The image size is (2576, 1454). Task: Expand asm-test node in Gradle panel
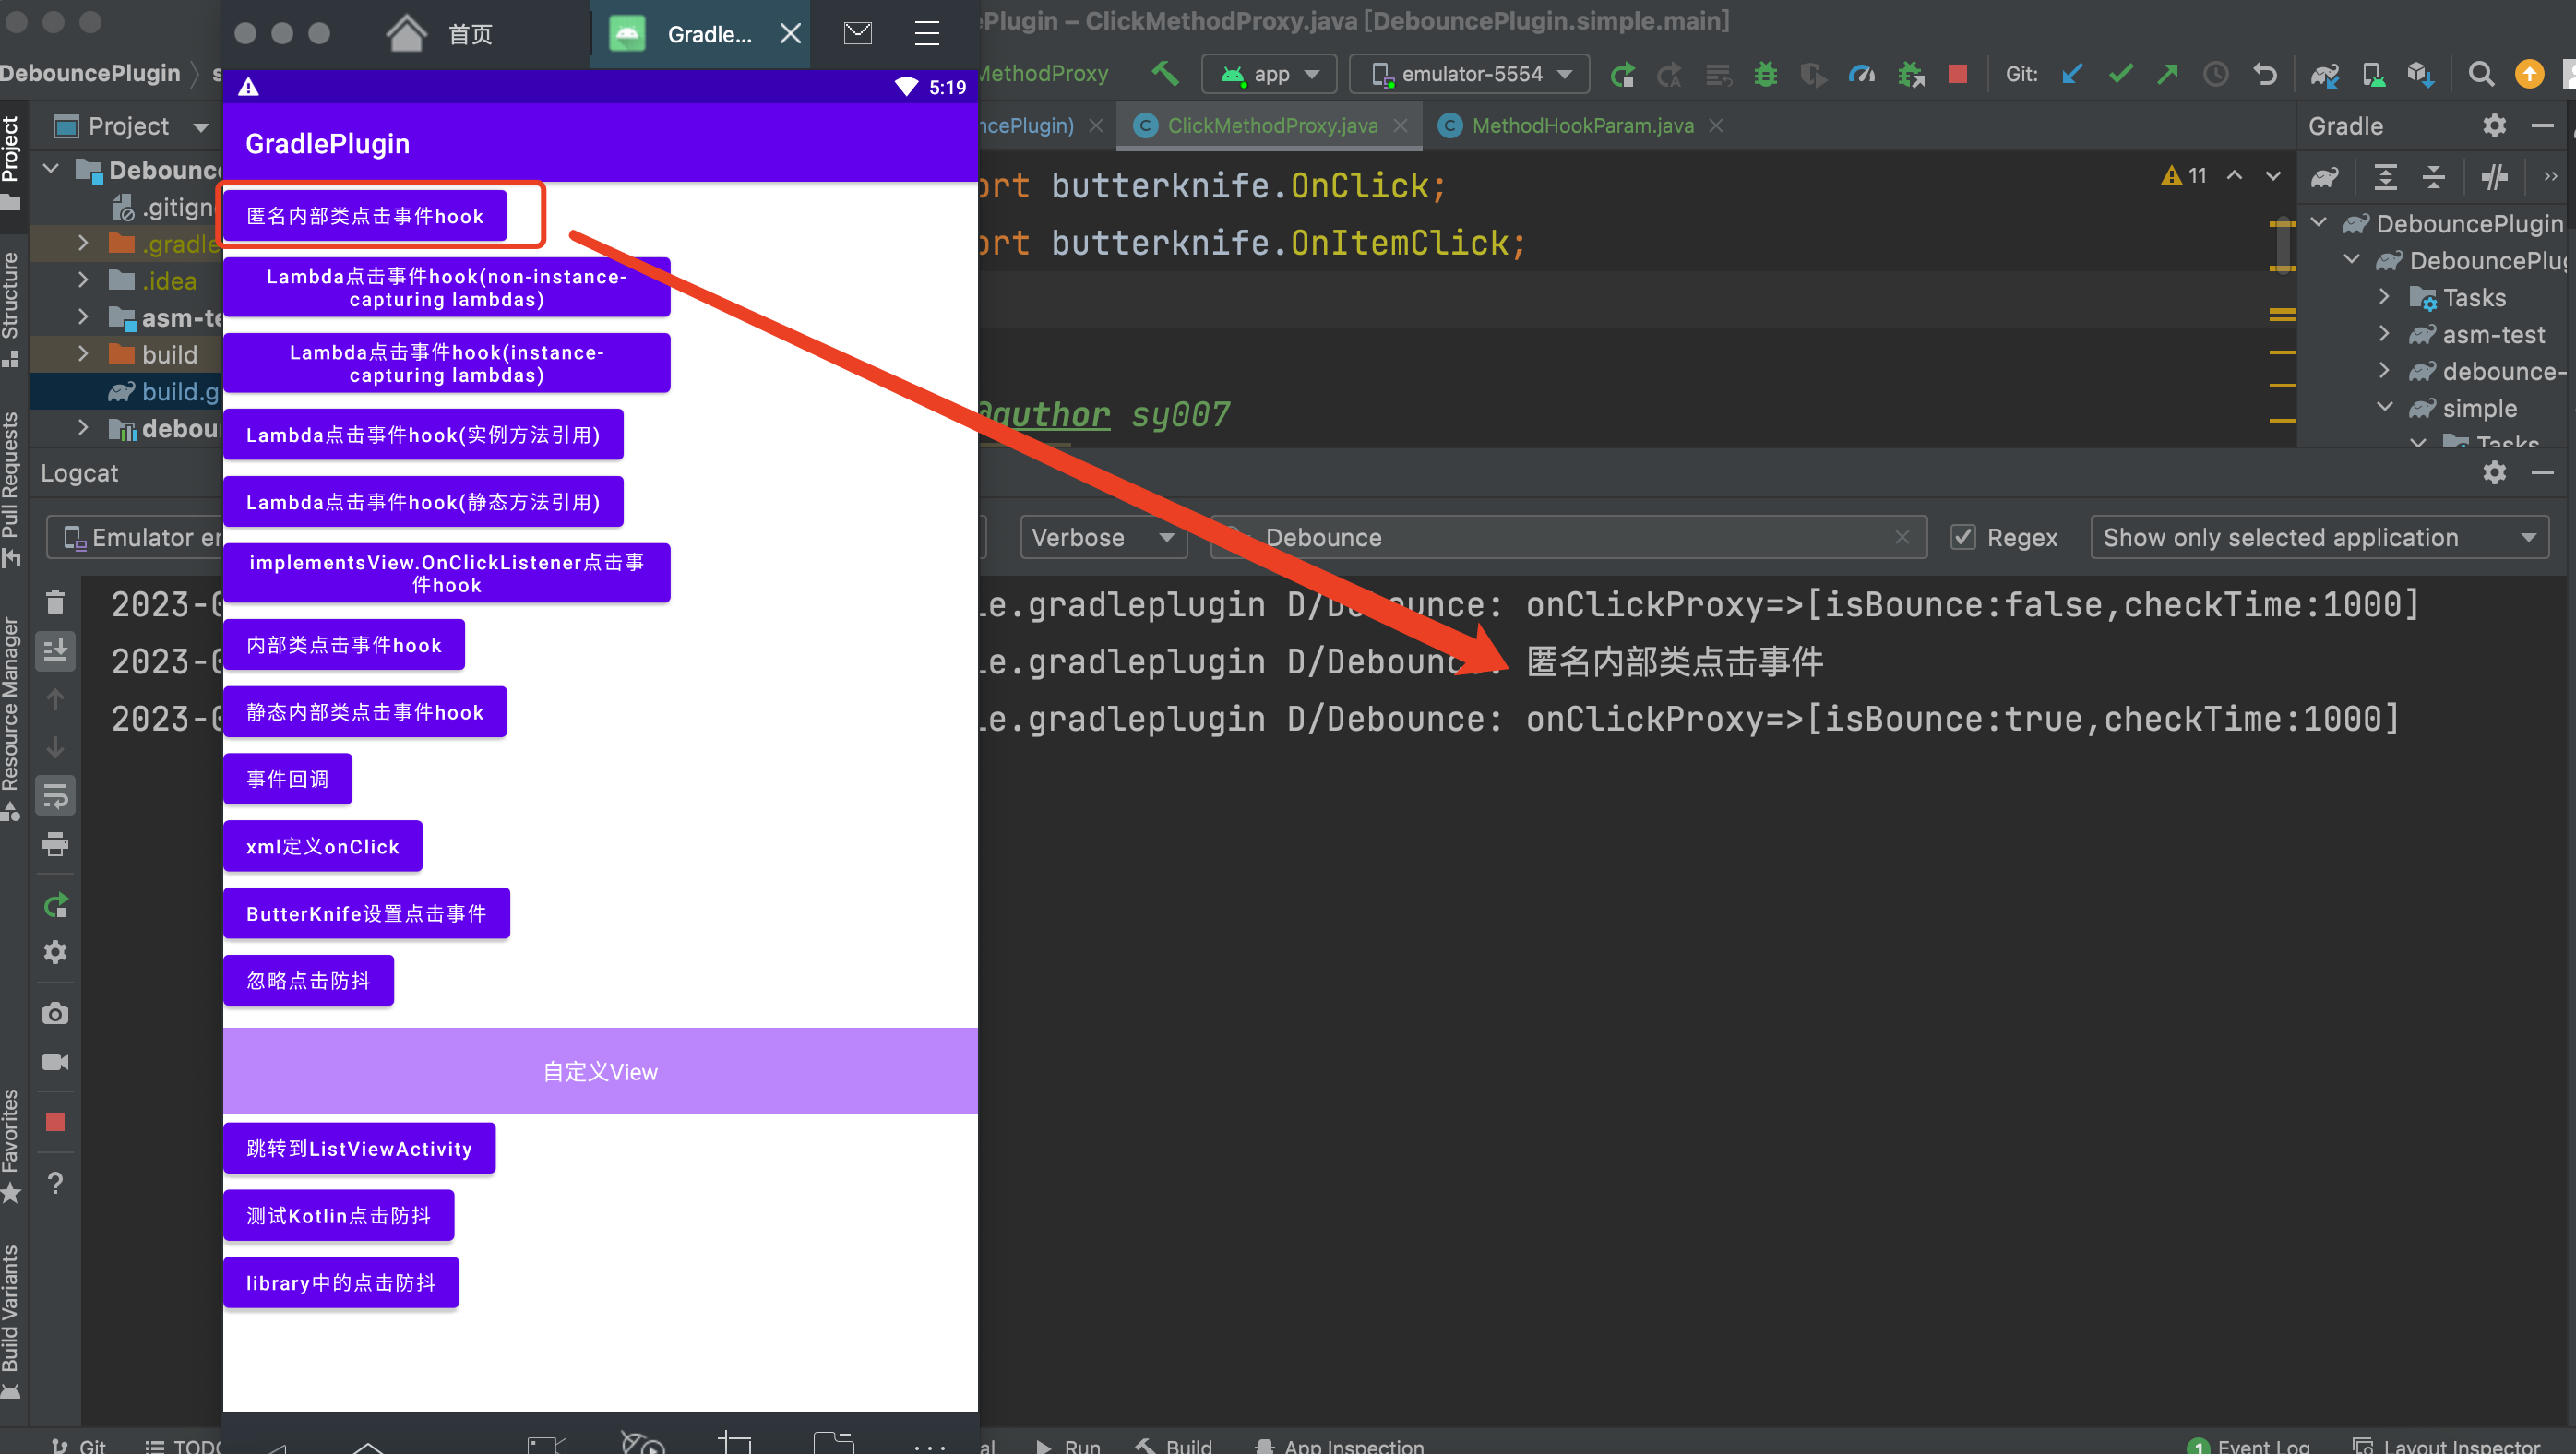click(2385, 334)
